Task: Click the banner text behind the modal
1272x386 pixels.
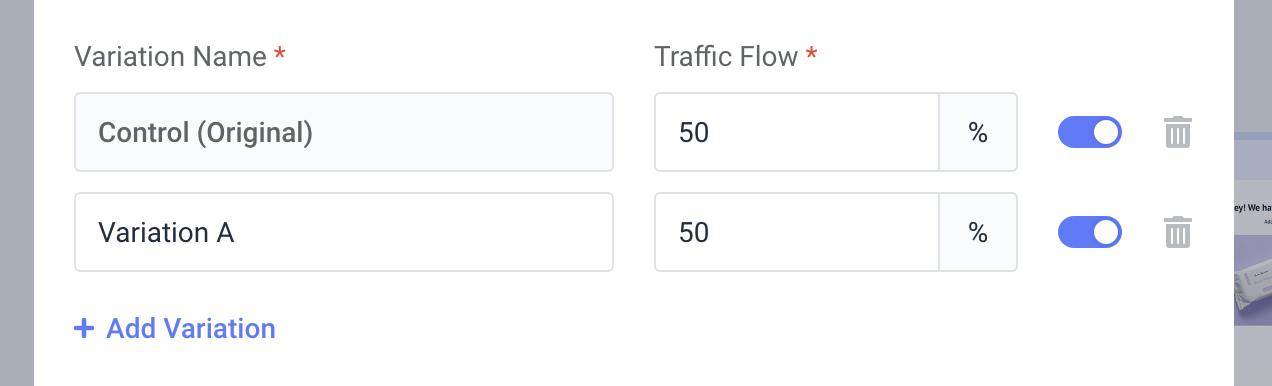Action: tap(1254, 210)
